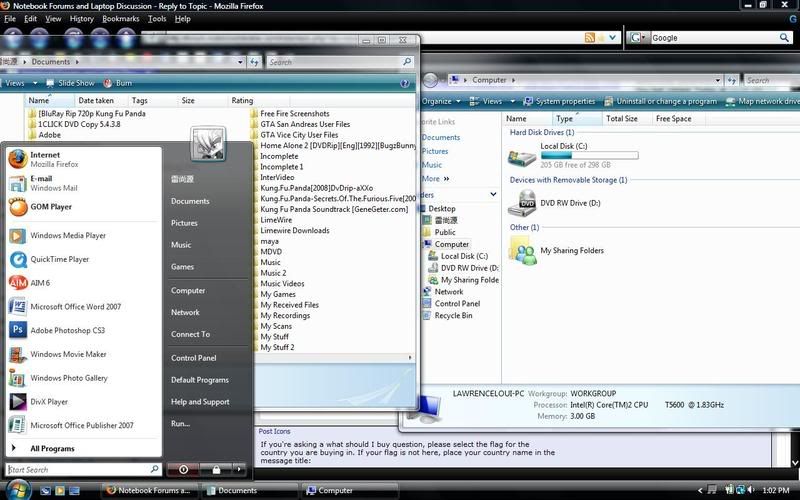Image resolution: width=800 pixels, height=500 pixels.
Task: Open Firefox address bar history dropdown
Action: click(613, 37)
